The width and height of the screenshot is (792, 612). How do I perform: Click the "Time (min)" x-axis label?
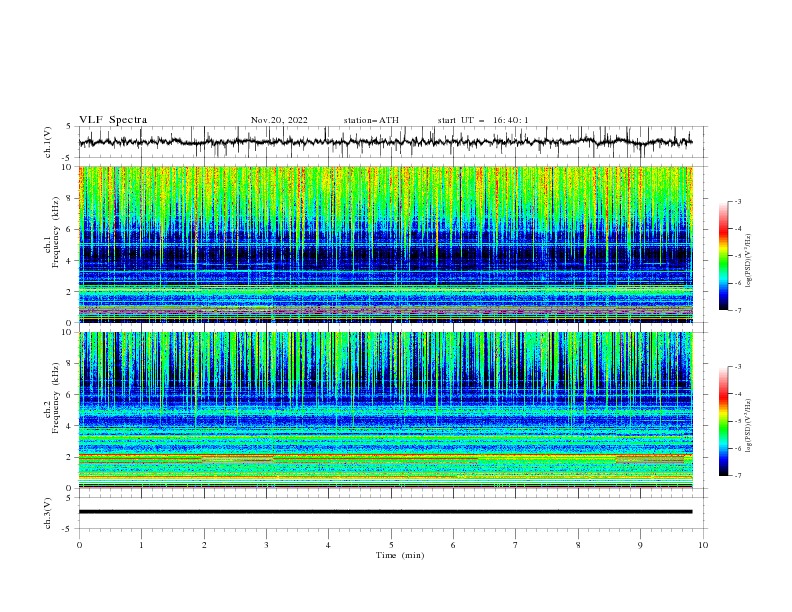(400, 555)
